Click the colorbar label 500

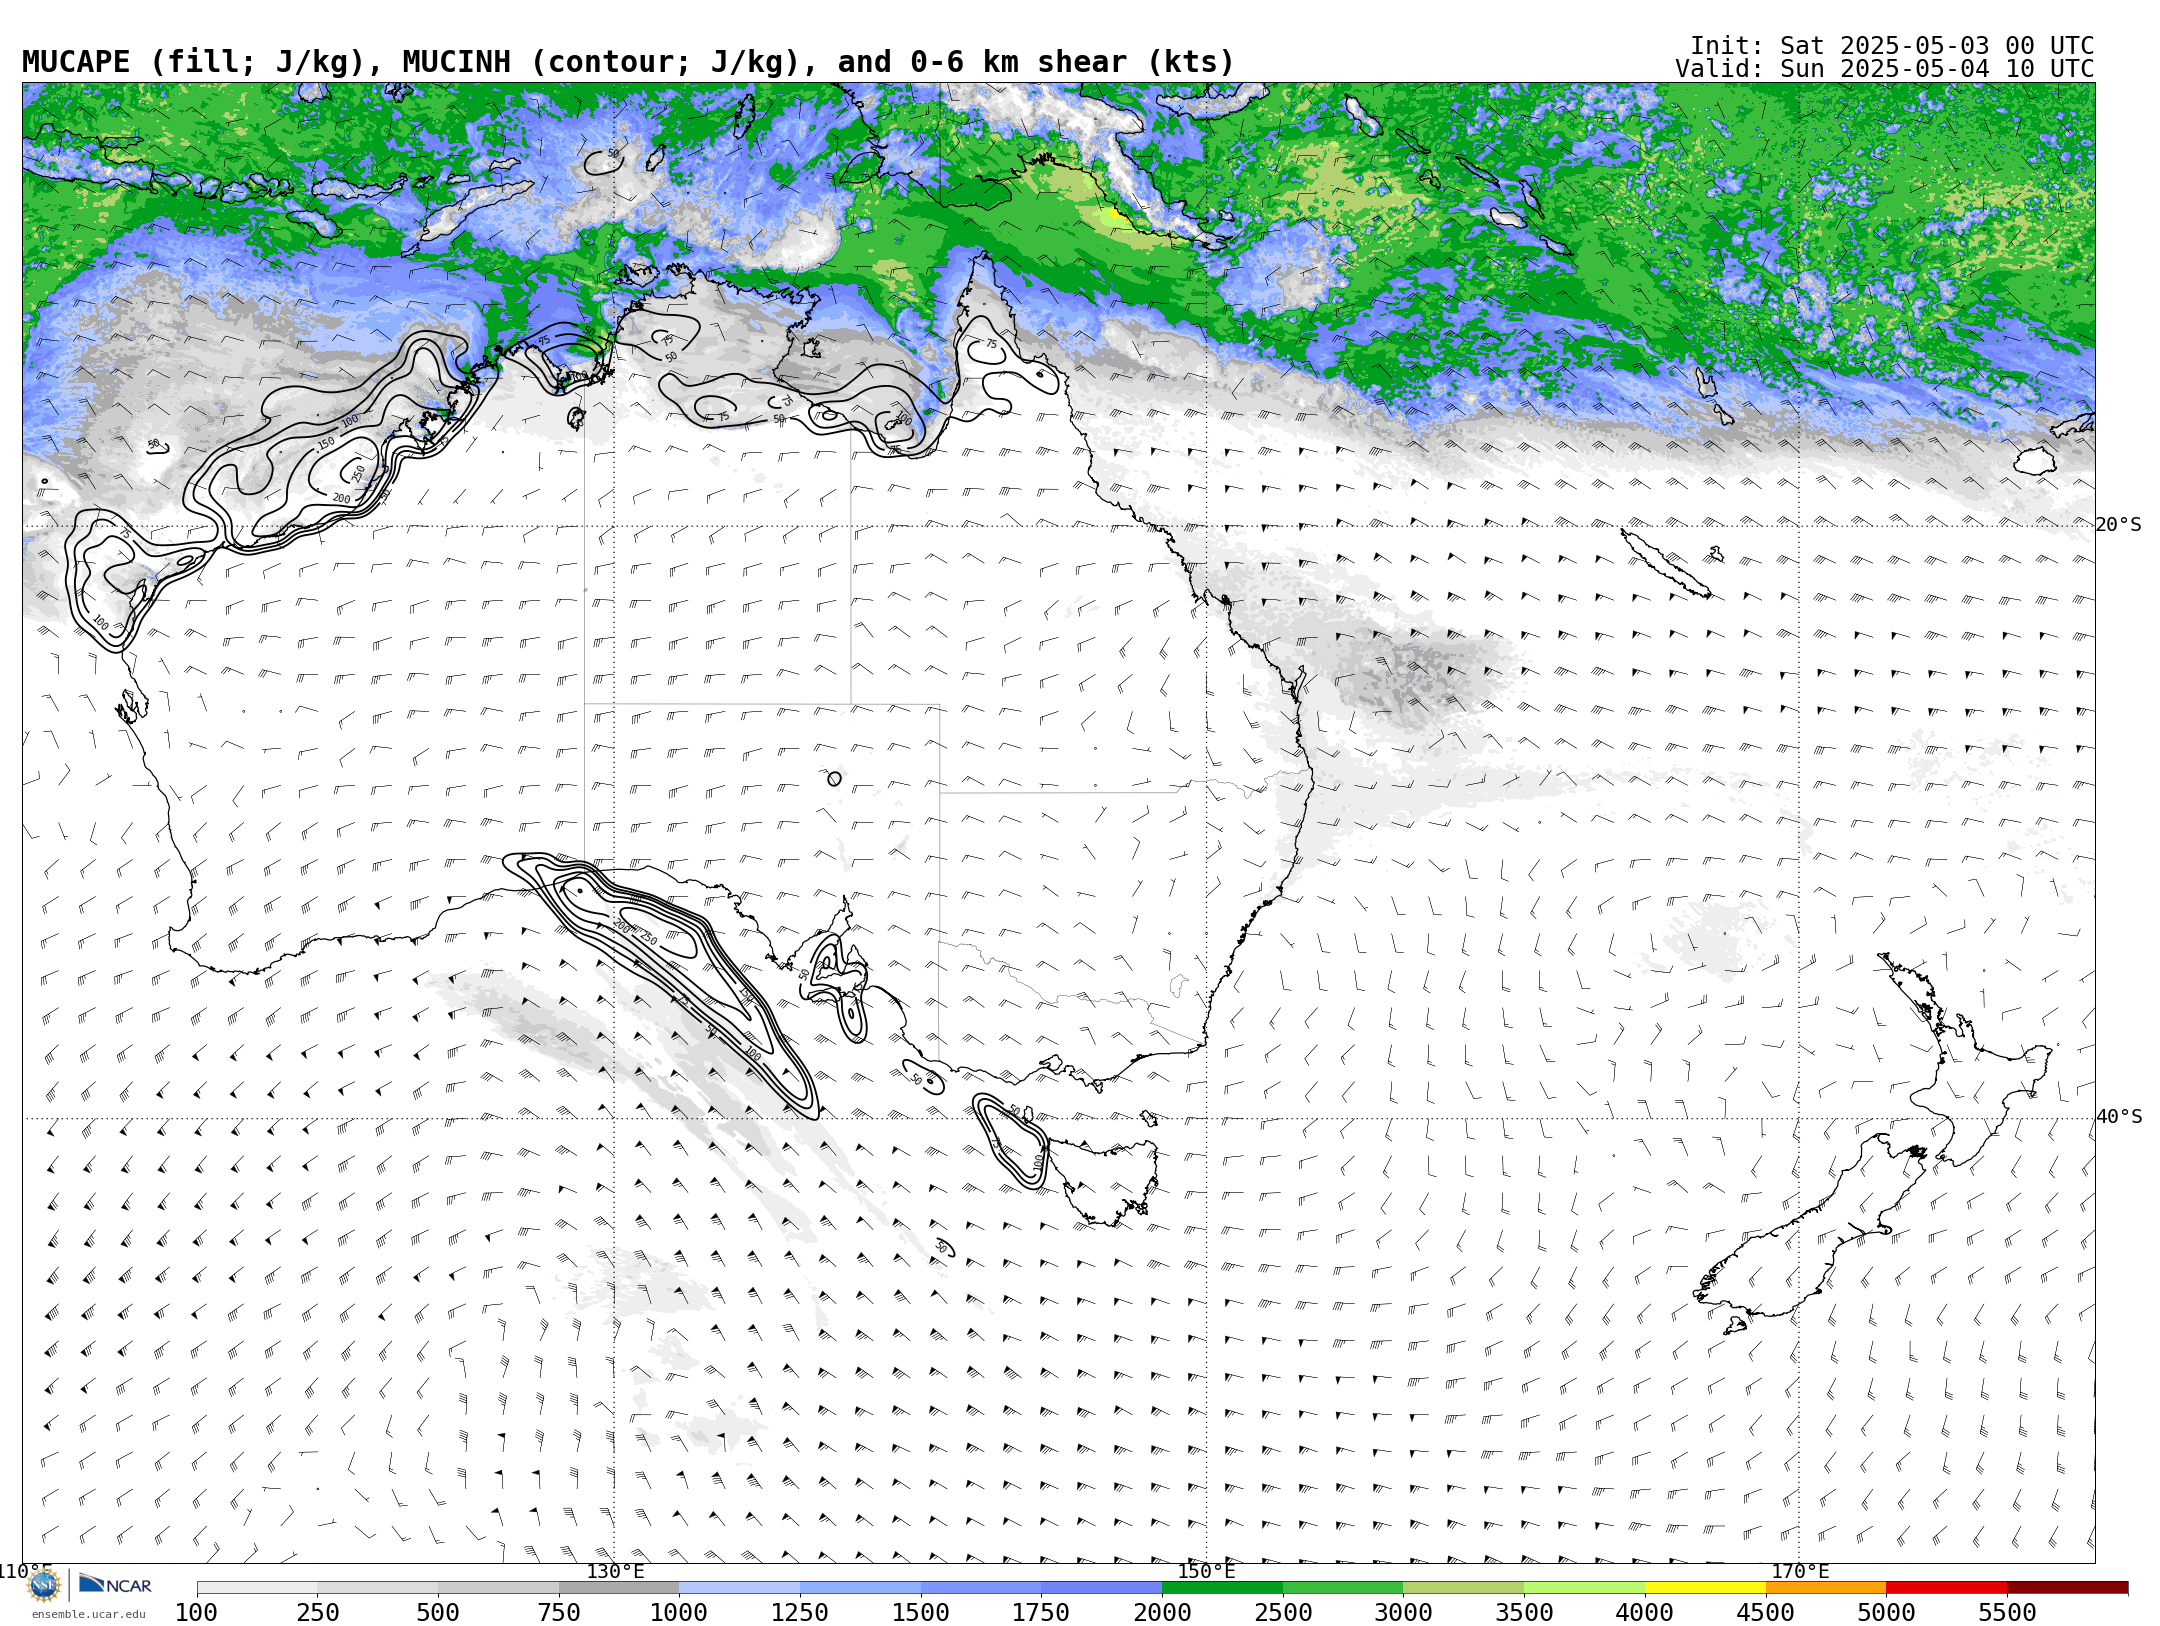(x=438, y=1613)
